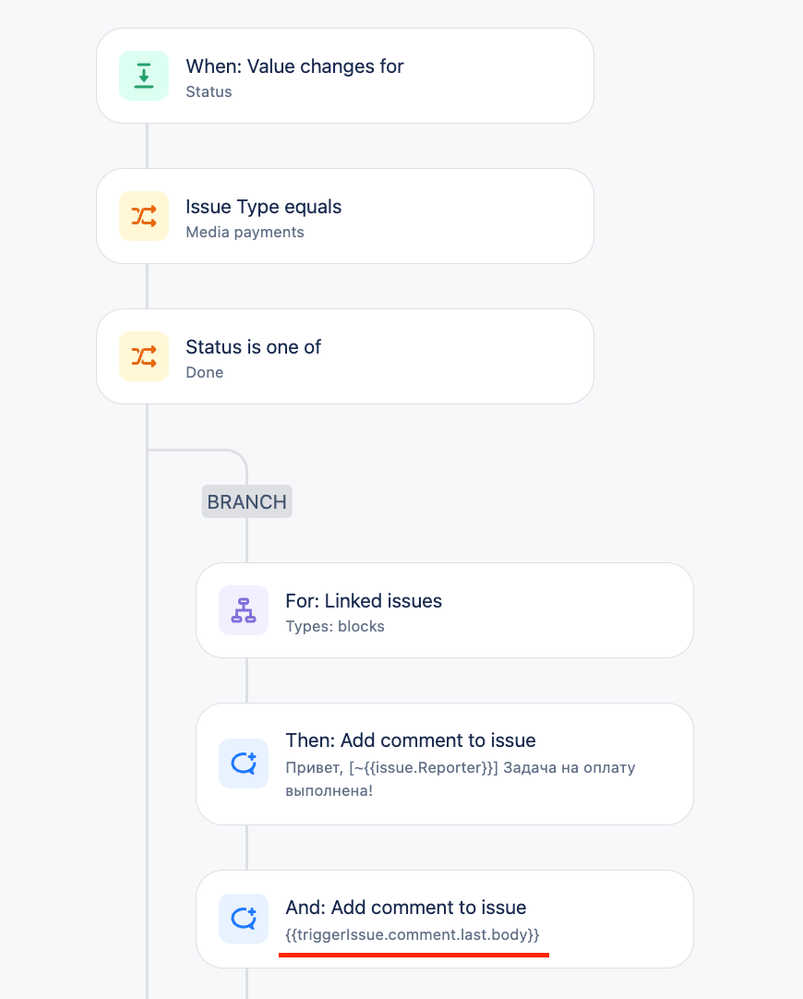Click the And: Add comment action icon
This screenshot has height=999, width=803.
pyautogui.click(x=243, y=919)
